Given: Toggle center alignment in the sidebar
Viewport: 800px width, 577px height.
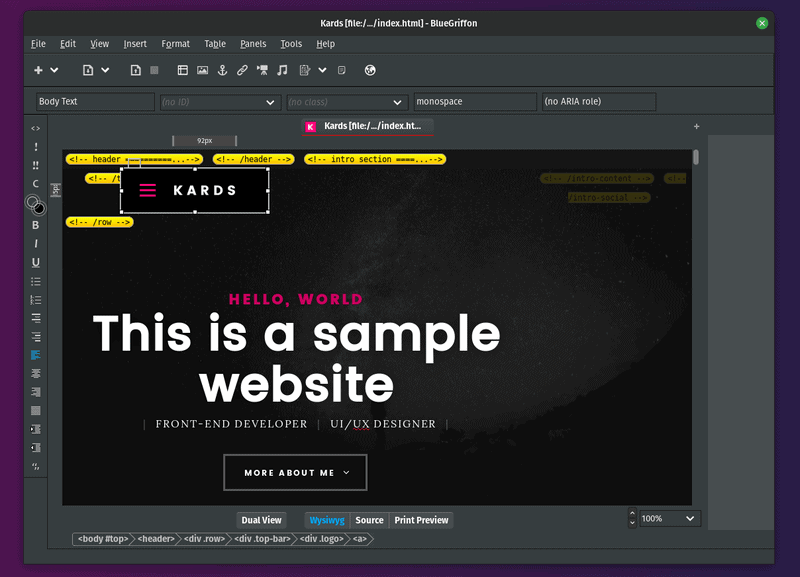Looking at the screenshot, I should pos(35,373).
